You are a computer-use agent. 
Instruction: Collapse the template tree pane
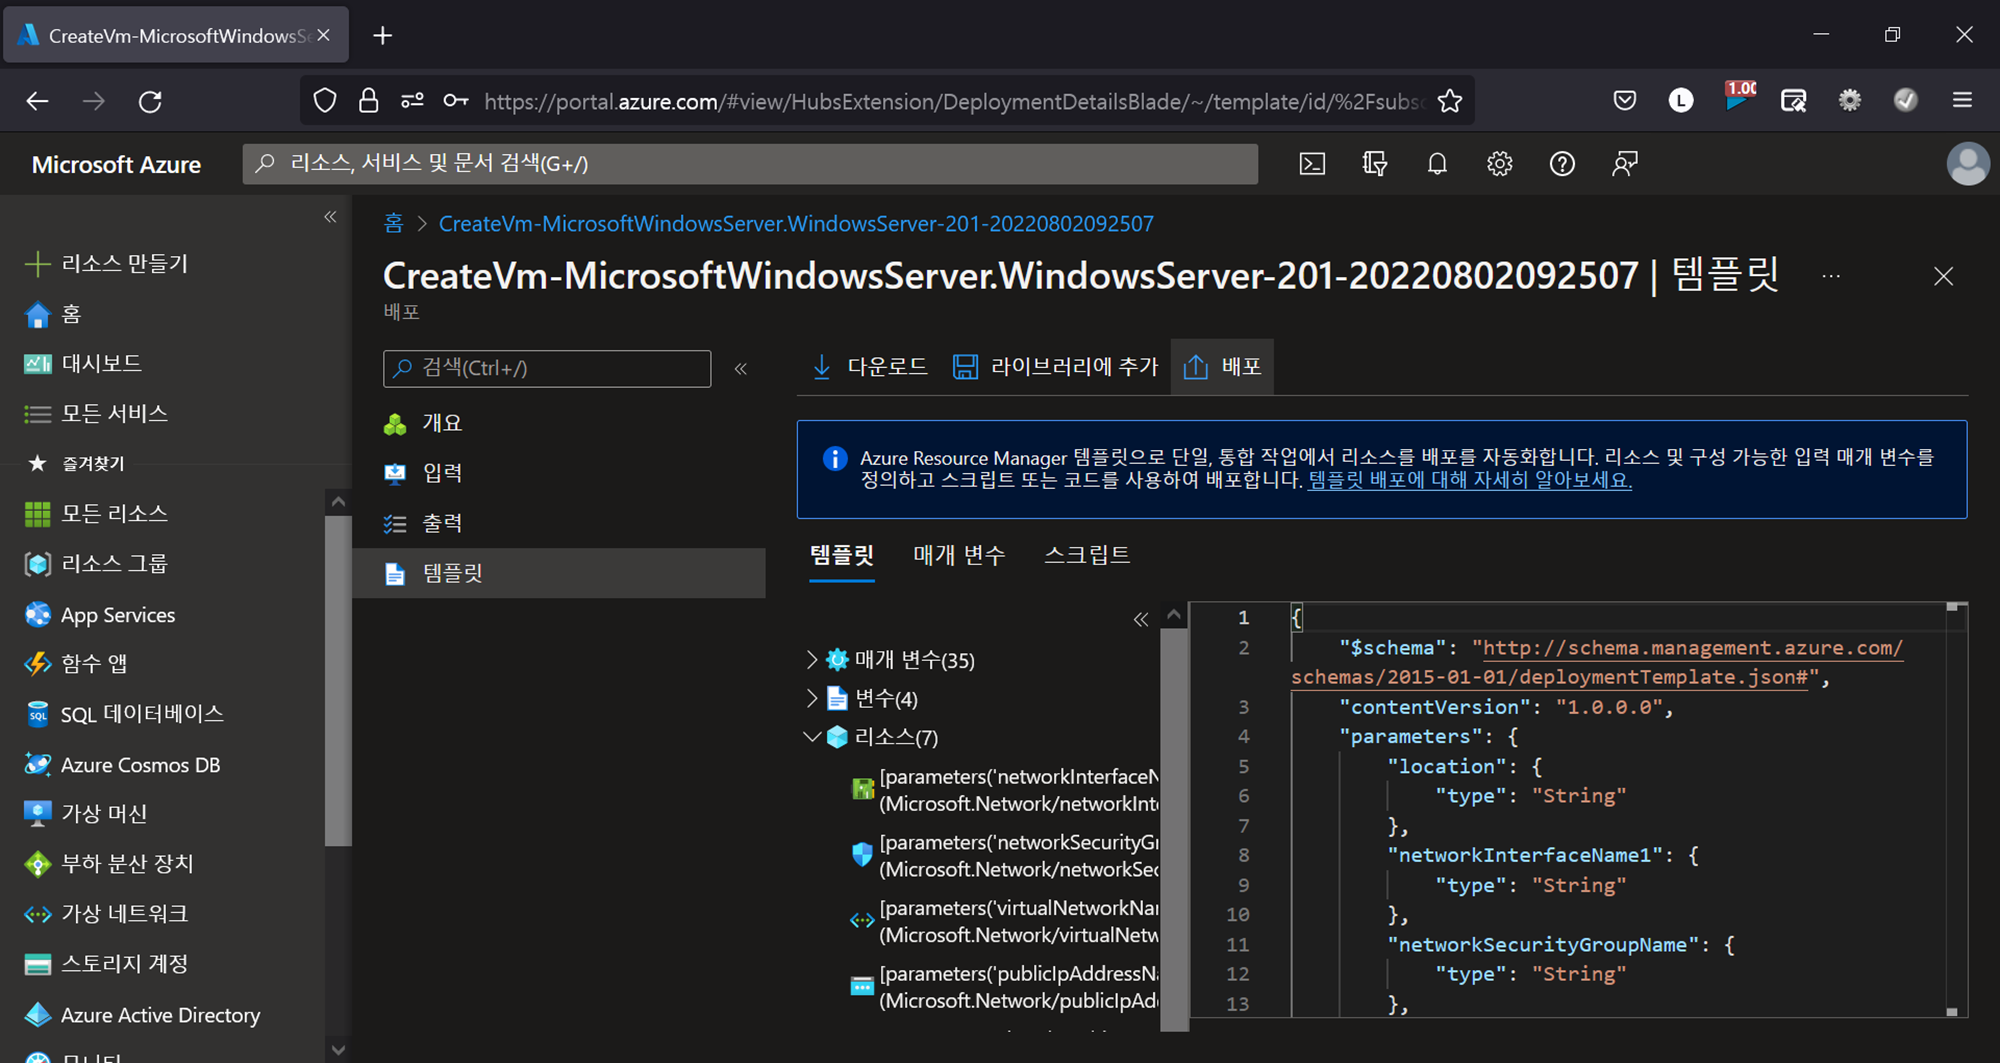coord(1140,620)
